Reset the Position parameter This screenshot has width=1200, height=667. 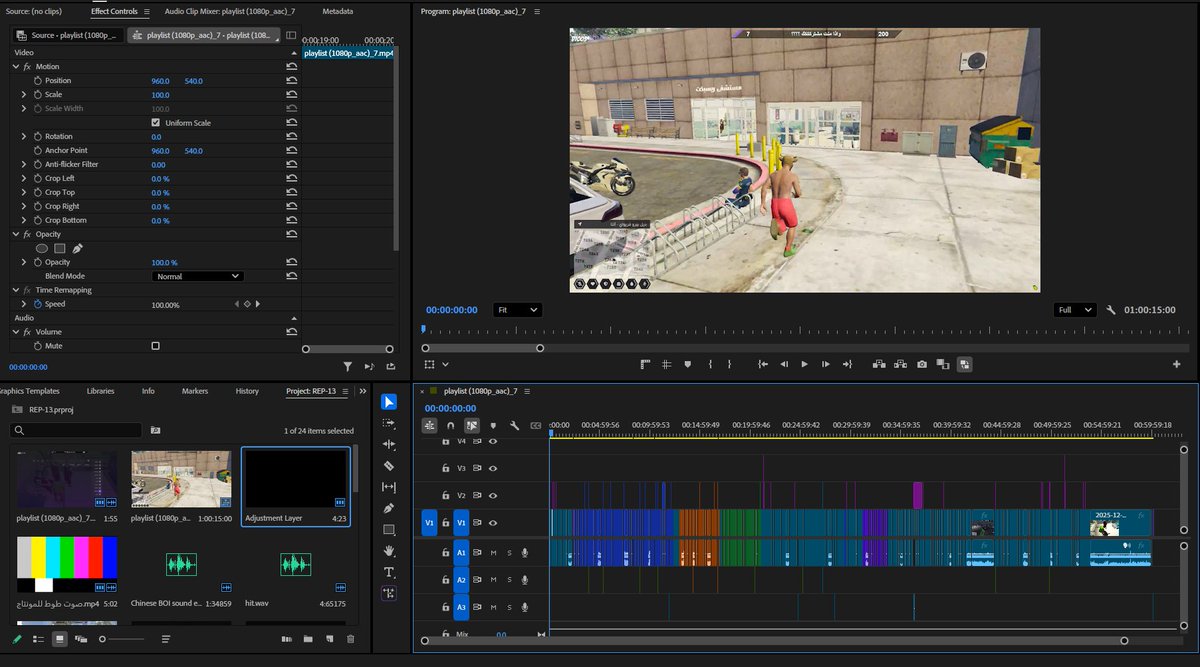pyautogui.click(x=291, y=81)
